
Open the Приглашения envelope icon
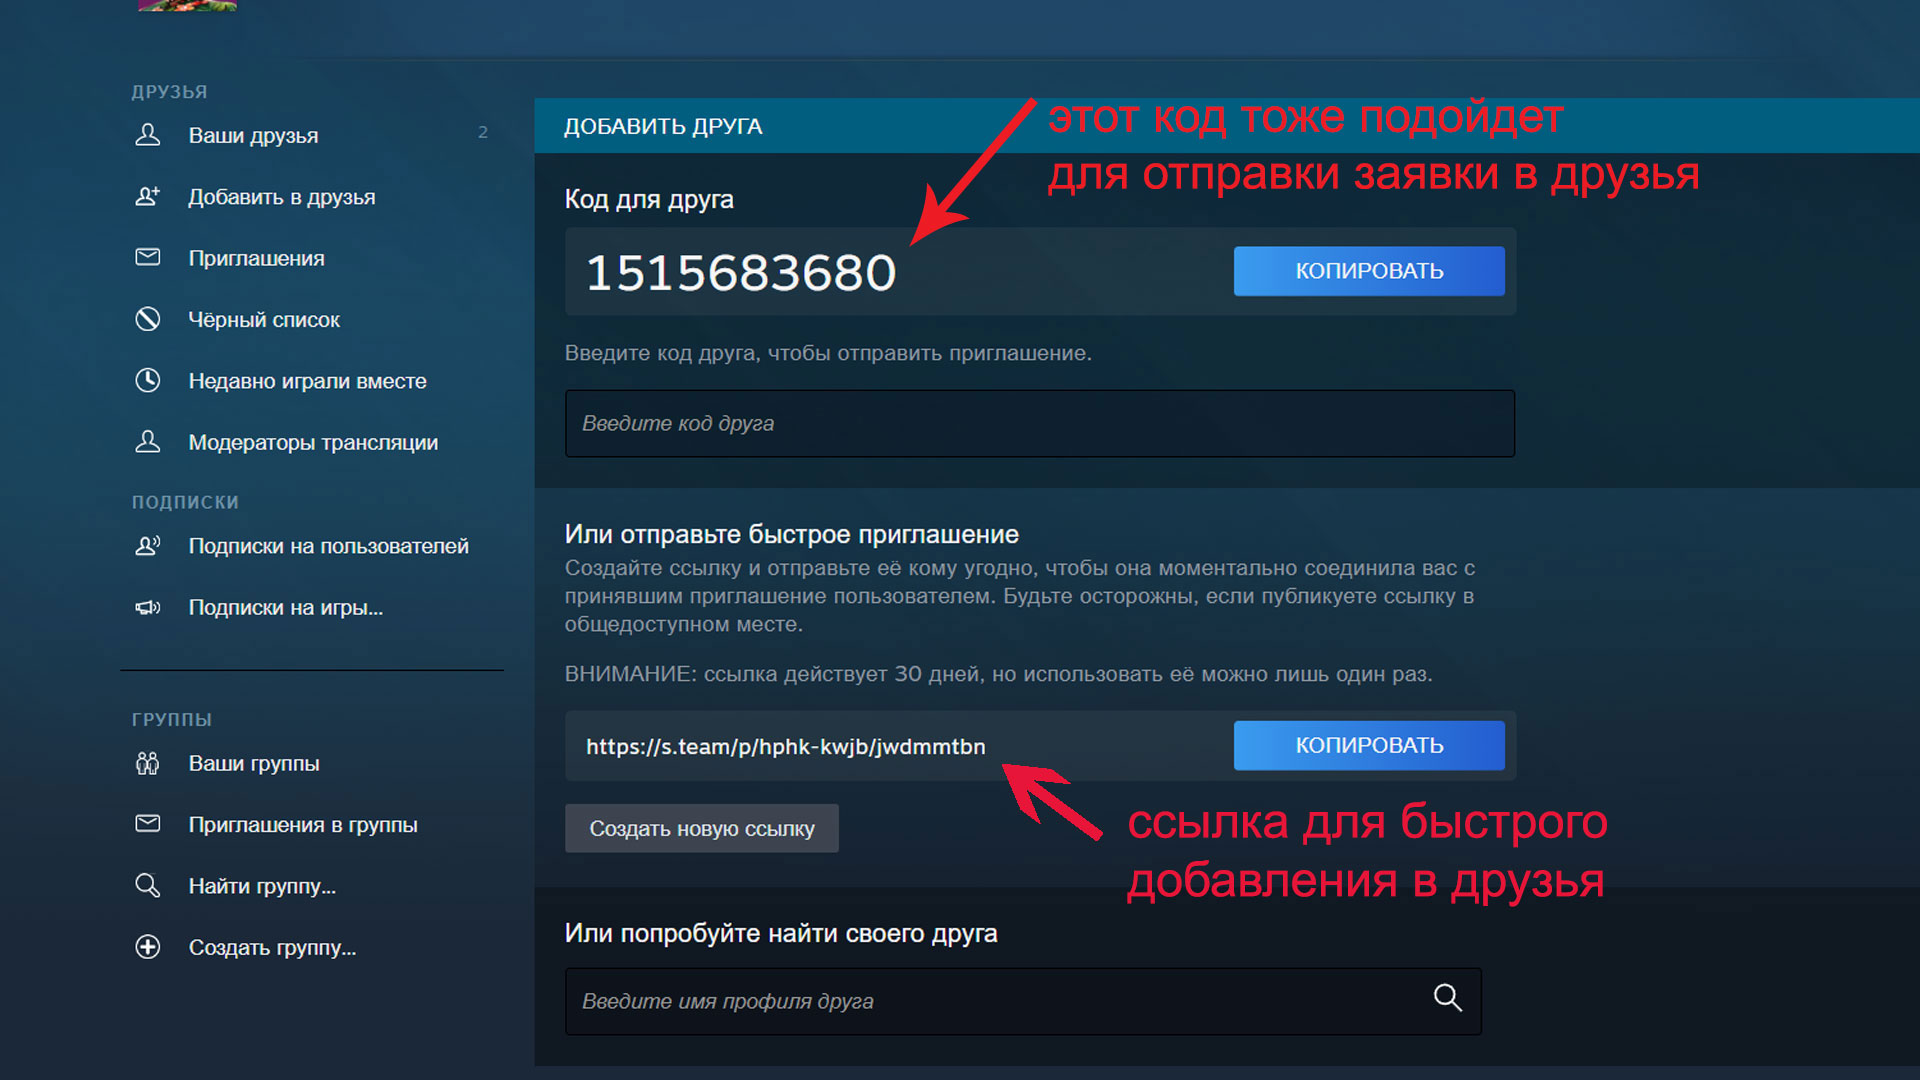(x=148, y=257)
